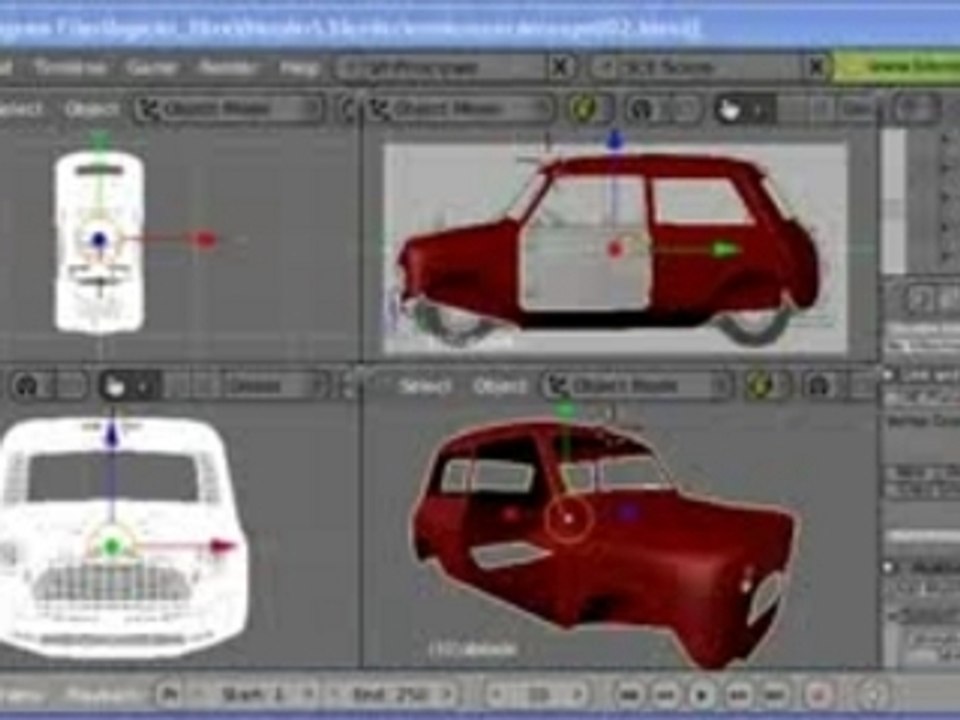Expand the Global orientation dropdown in front-view header

click(x=273, y=386)
